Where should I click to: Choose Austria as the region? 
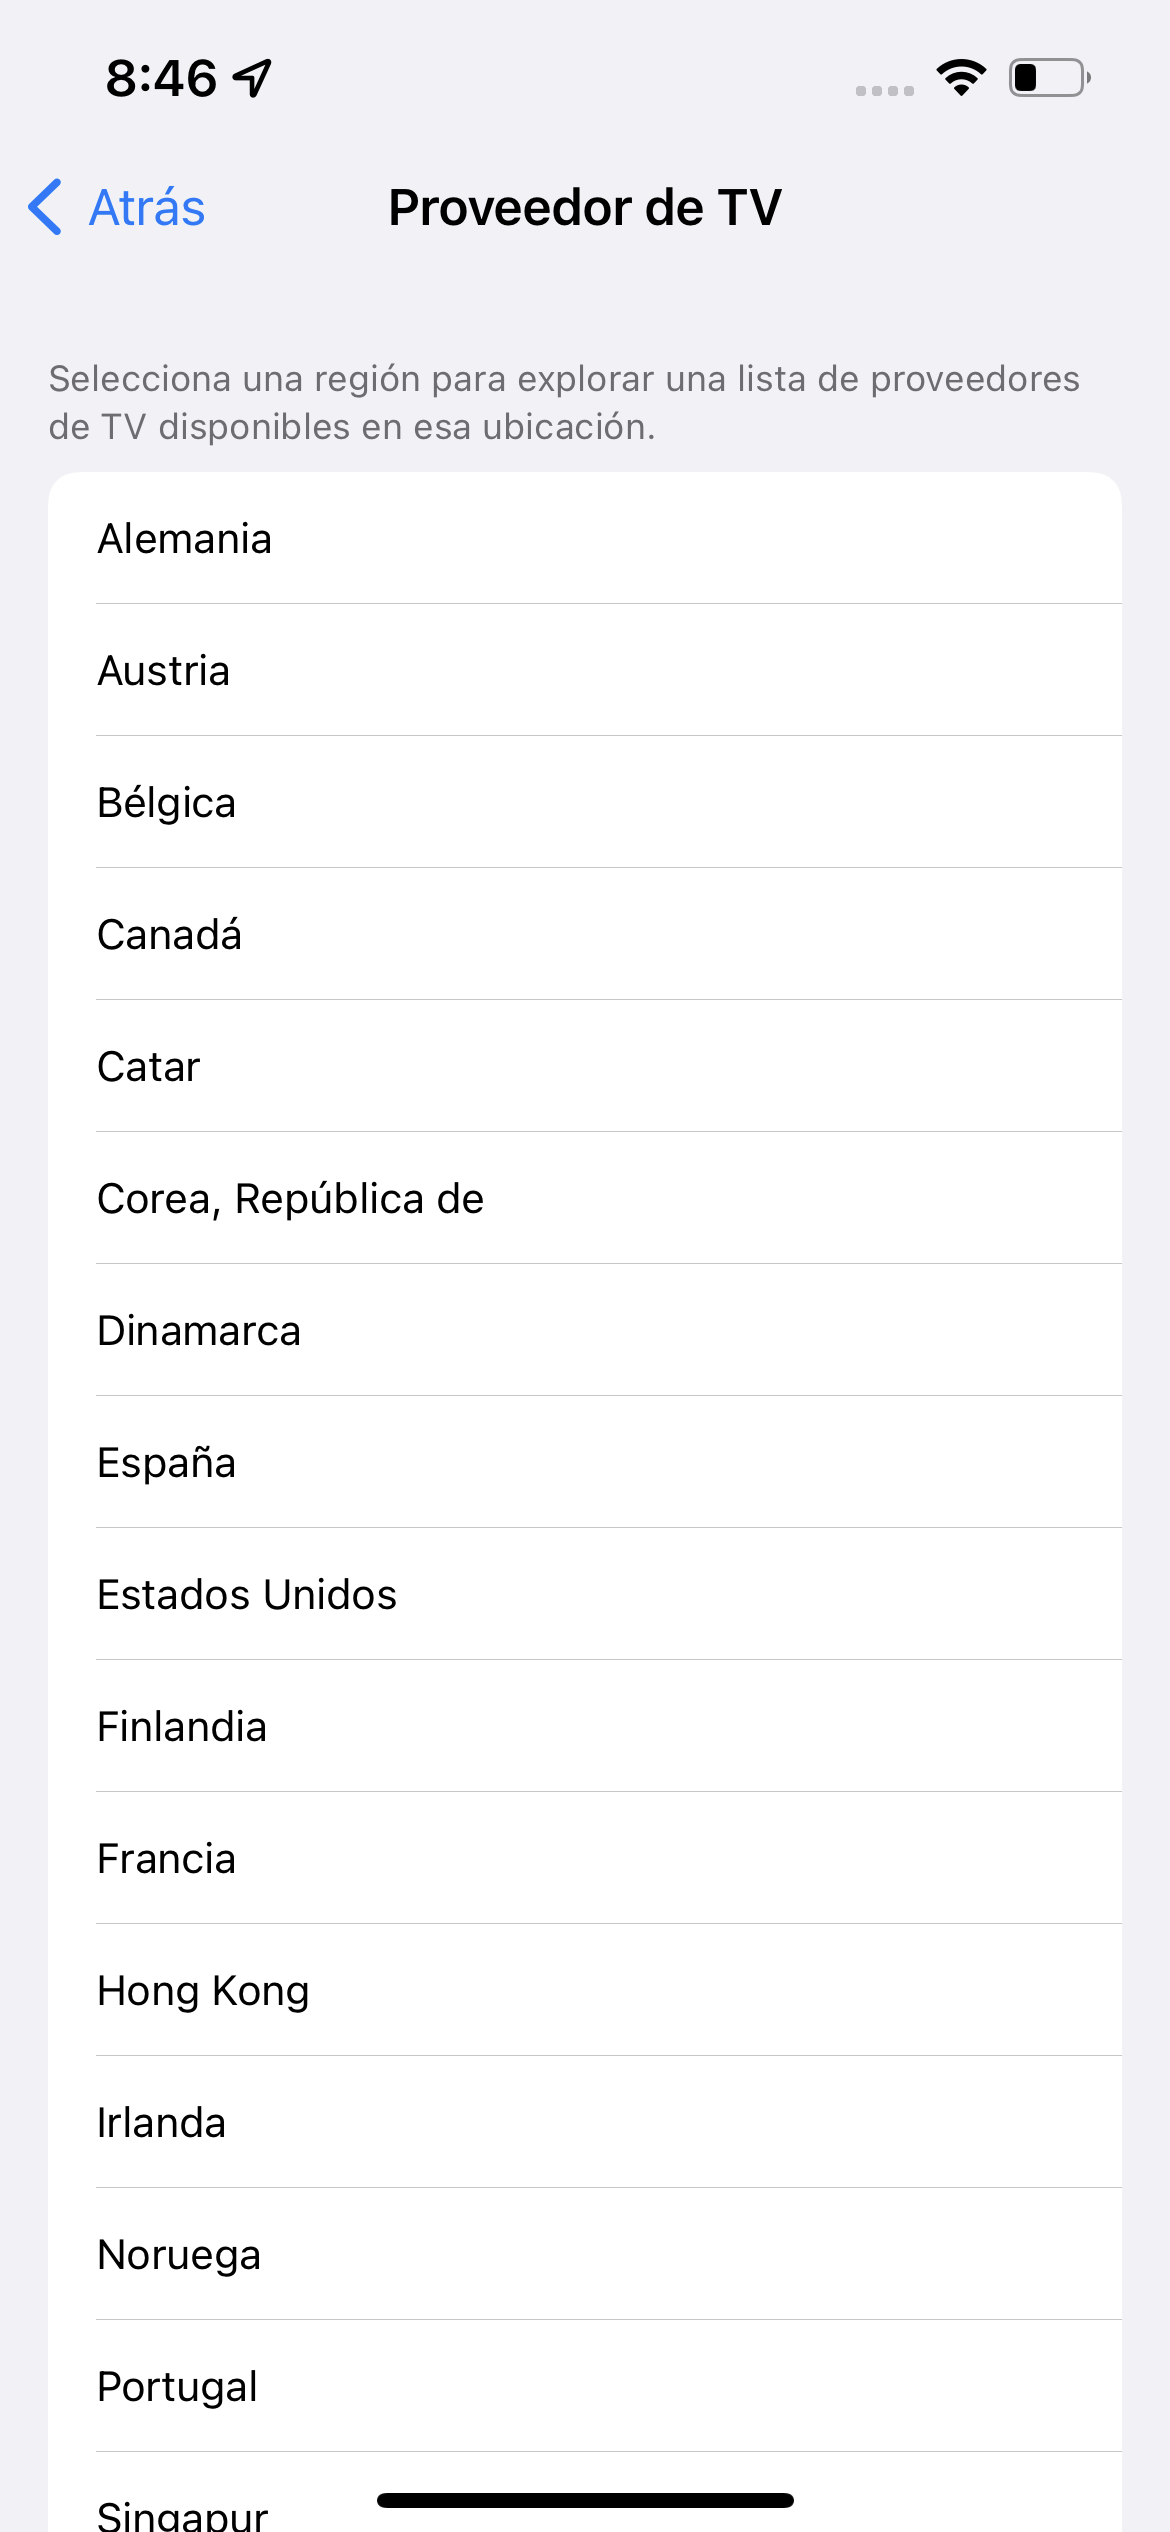click(585, 671)
